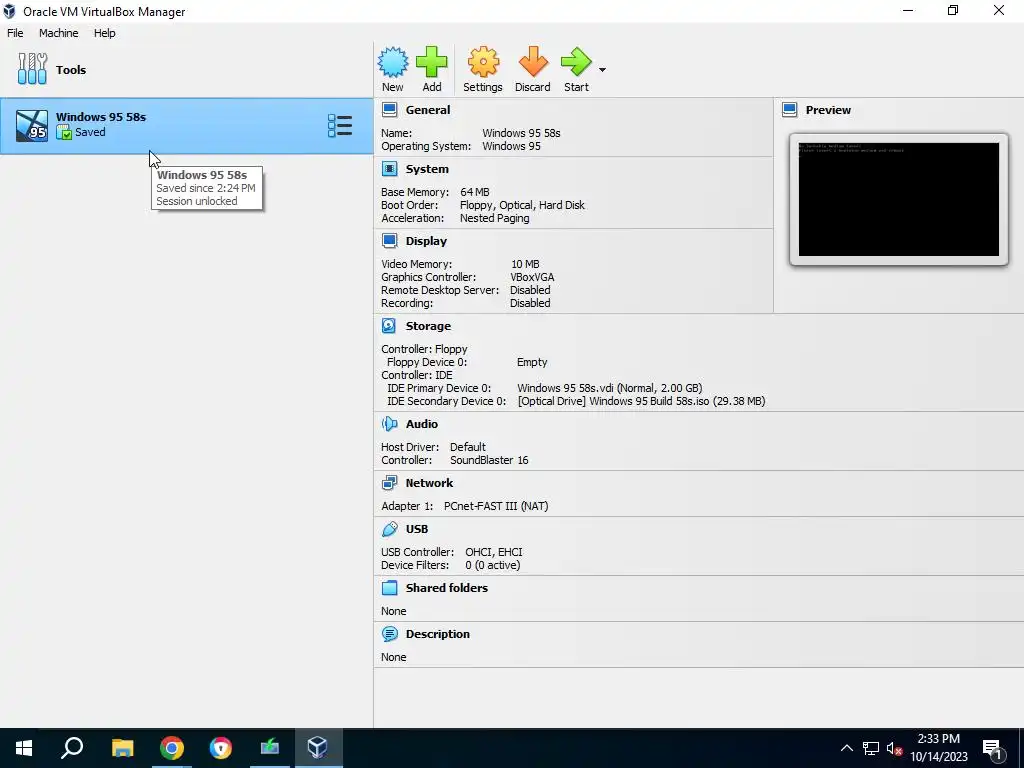Click the VBoxVGA graphics controller value
The image size is (1024, 768).
[x=532, y=277]
